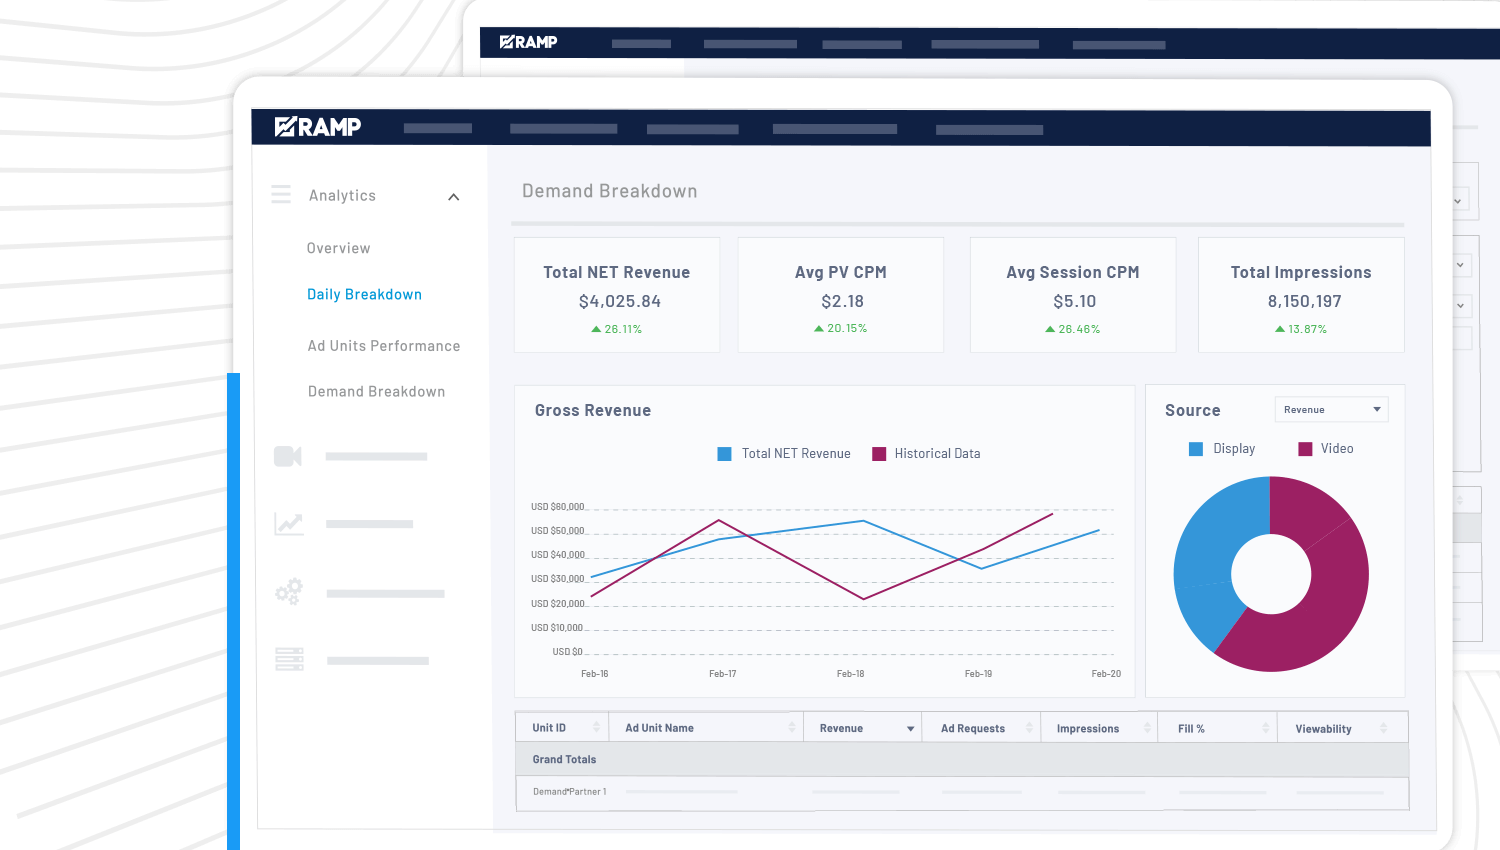
Task: Open the hamburger menu icon beside Analytics
Action: coord(281,194)
